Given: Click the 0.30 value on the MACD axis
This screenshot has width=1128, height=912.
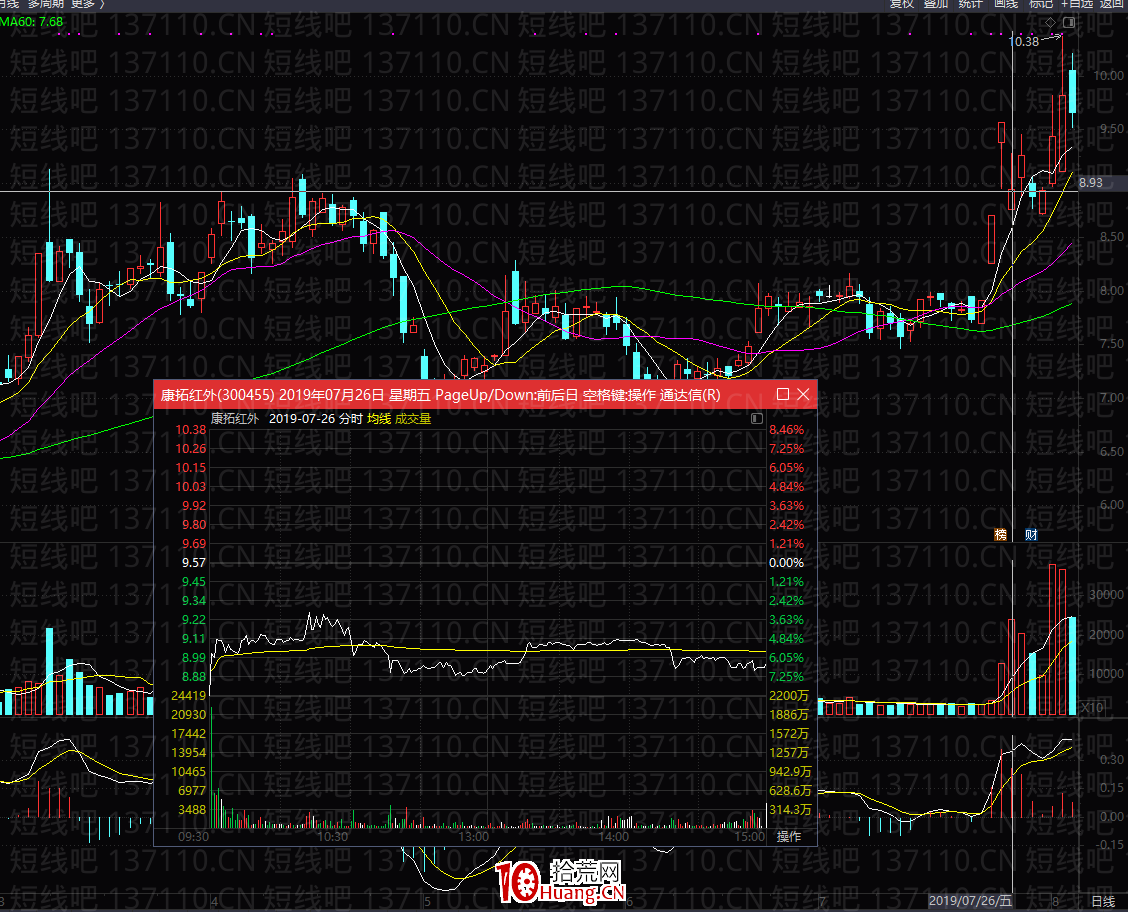Looking at the screenshot, I should click(1111, 760).
